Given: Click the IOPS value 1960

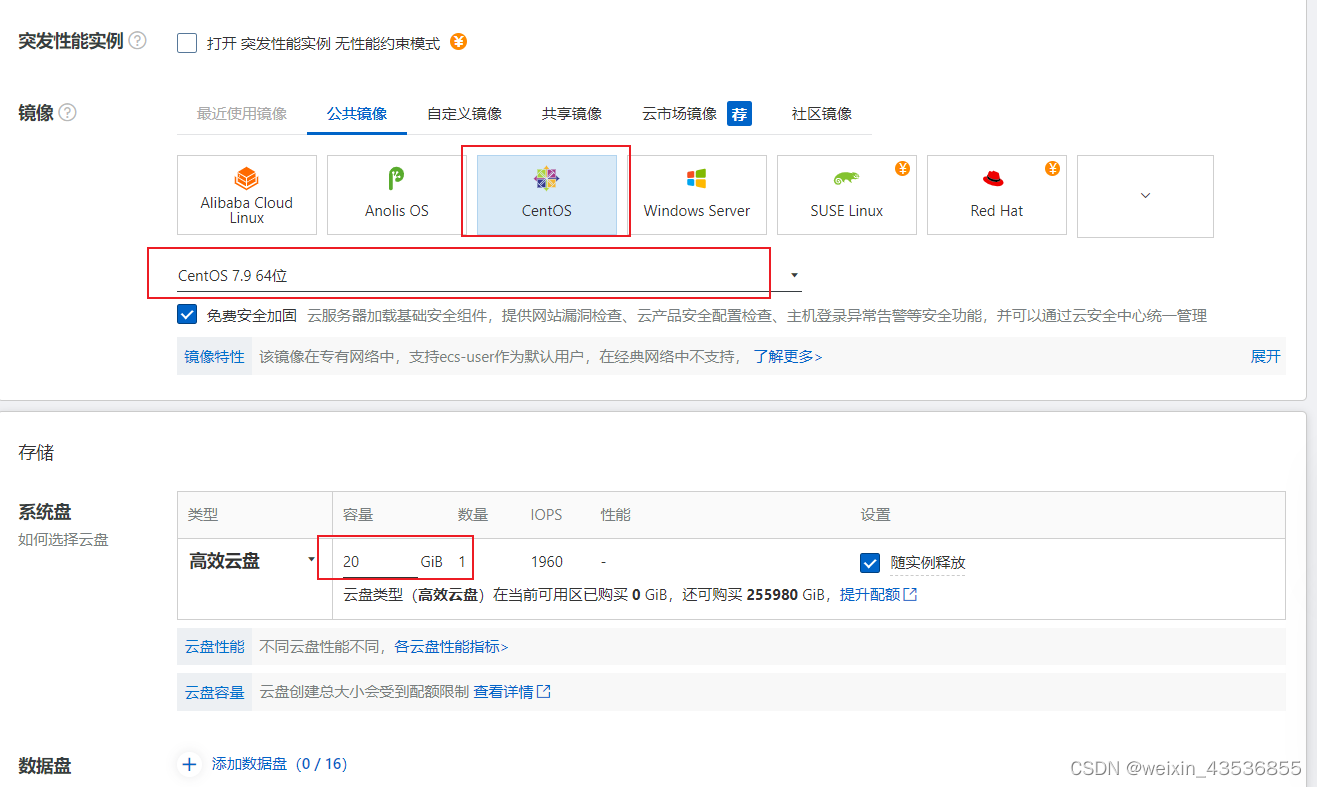Looking at the screenshot, I should tap(547, 562).
